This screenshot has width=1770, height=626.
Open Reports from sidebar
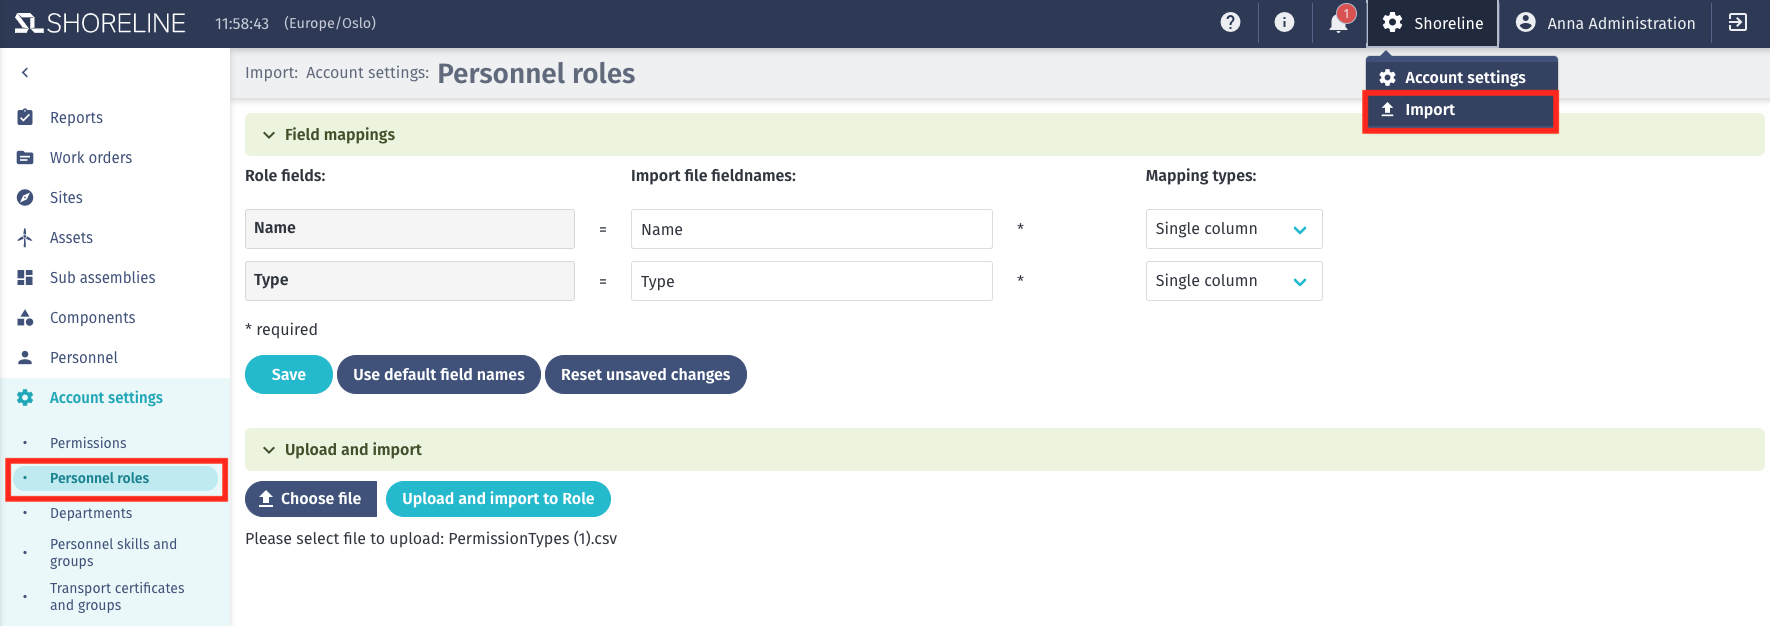pyautogui.click(x=76, y=117)
